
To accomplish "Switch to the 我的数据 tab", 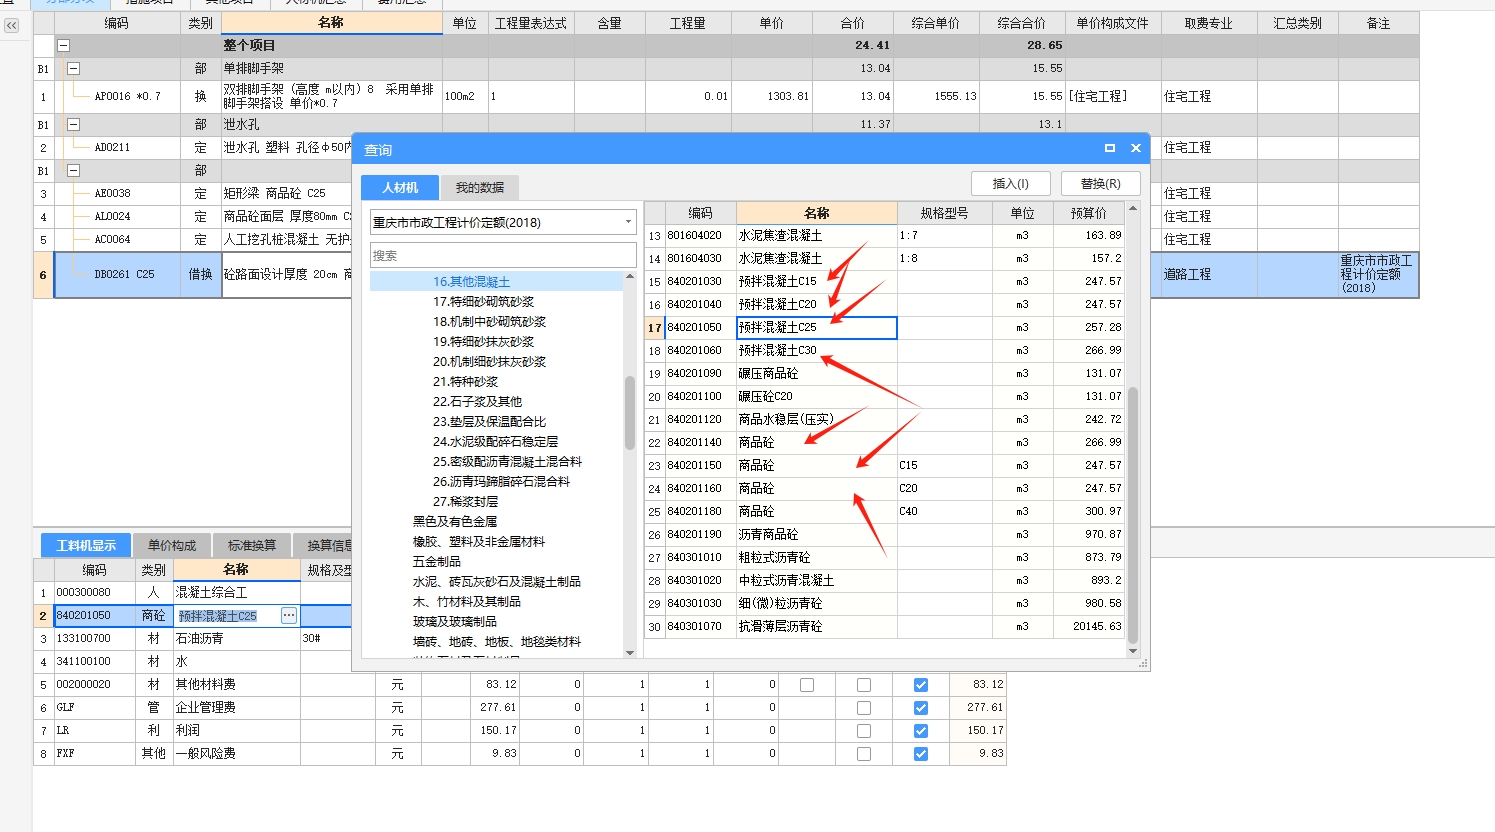I will point(480,187).
